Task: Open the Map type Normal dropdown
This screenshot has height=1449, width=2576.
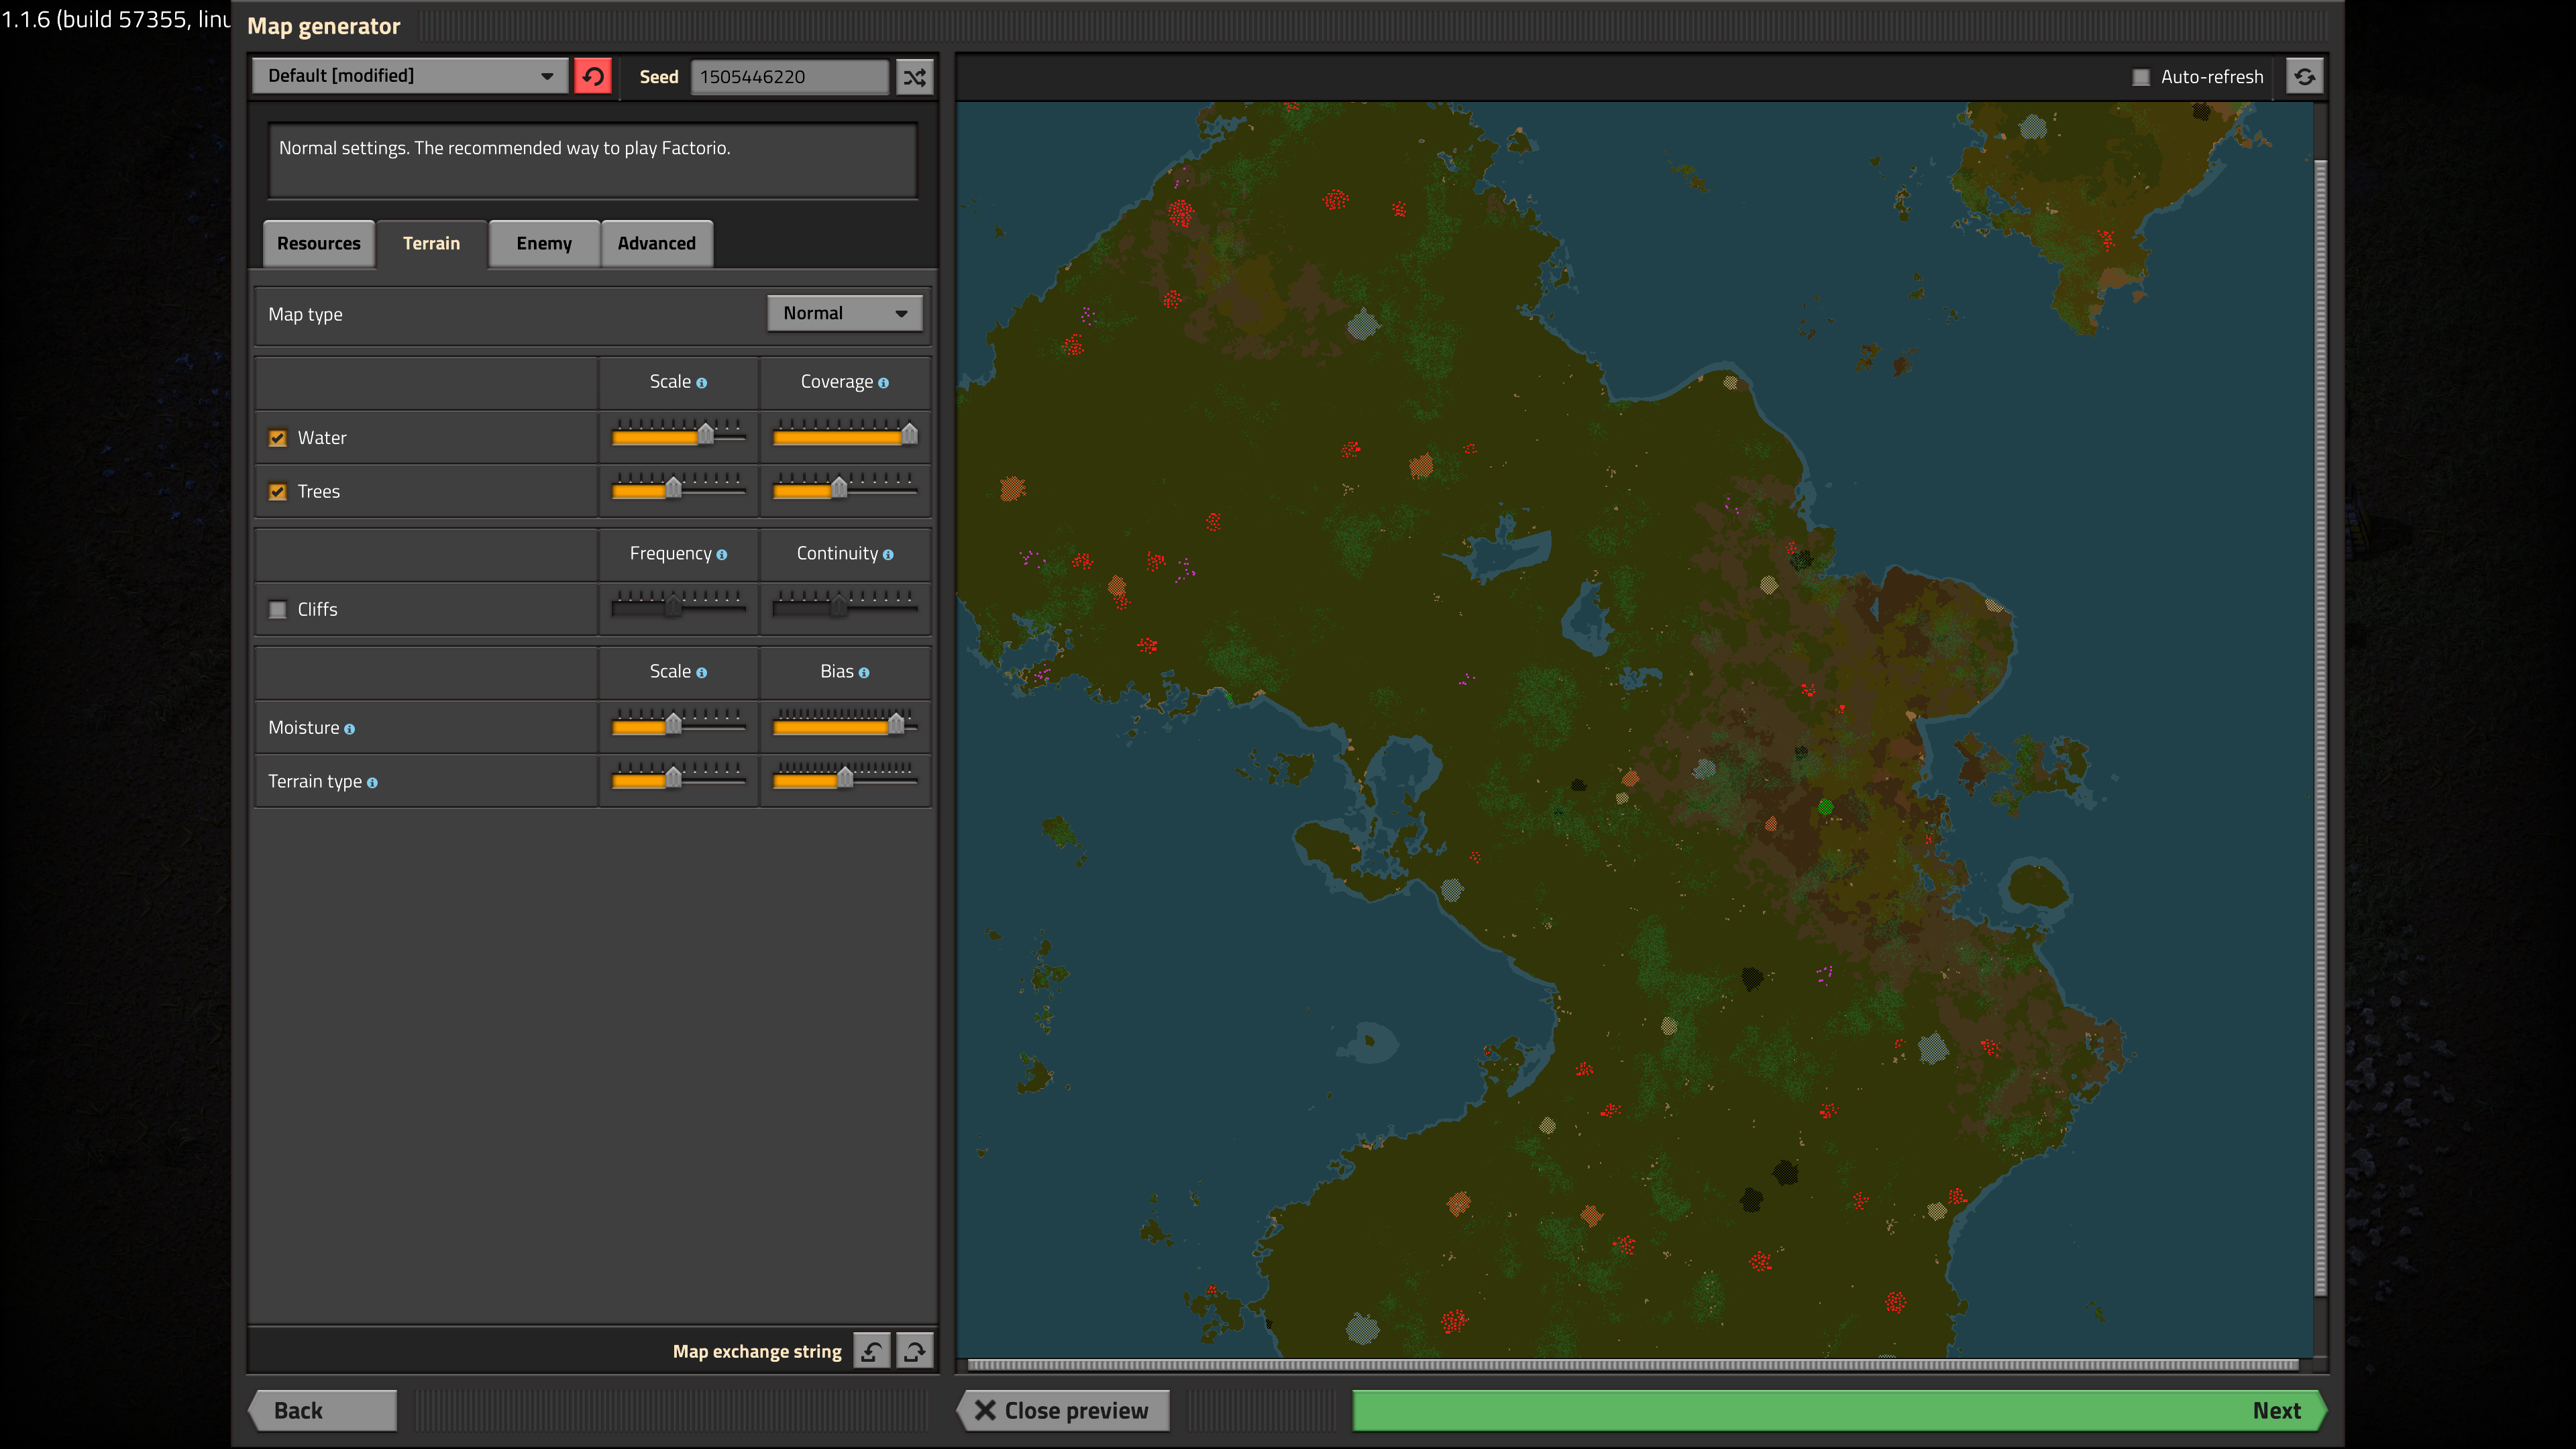Action: (x=844, y=313)
